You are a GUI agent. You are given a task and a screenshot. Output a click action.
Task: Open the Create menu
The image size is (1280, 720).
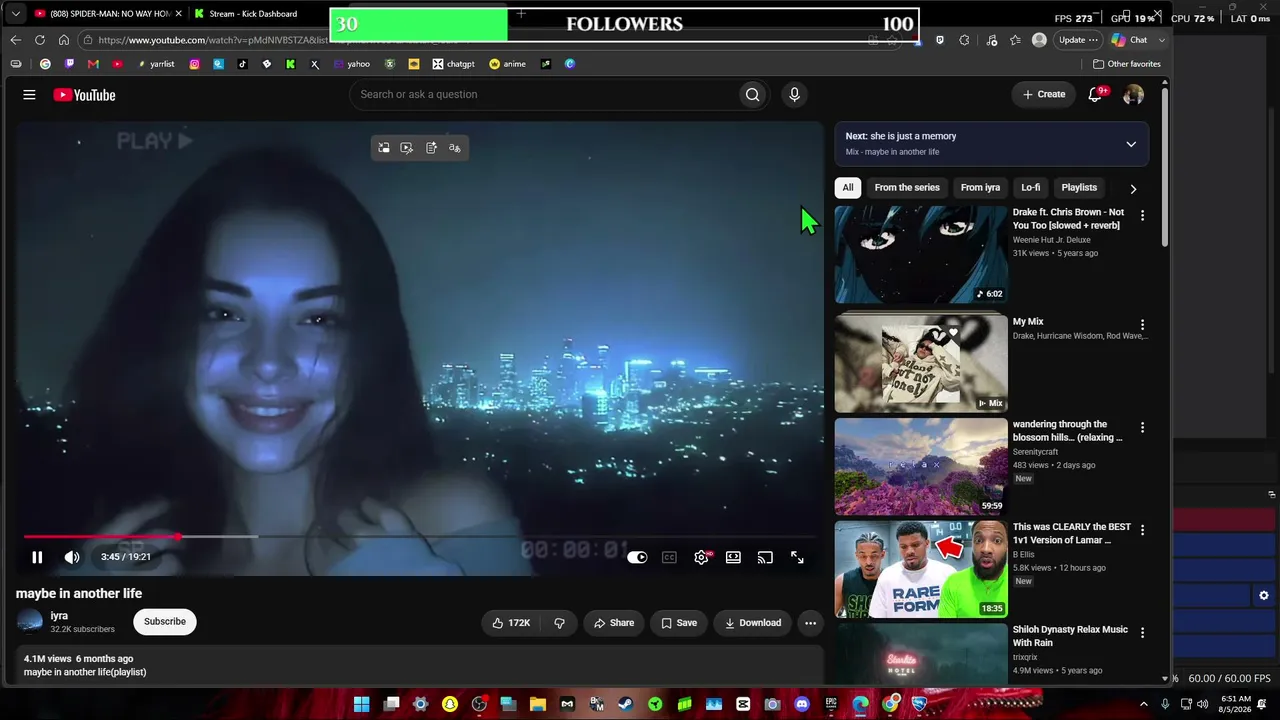pos(1044,94)
